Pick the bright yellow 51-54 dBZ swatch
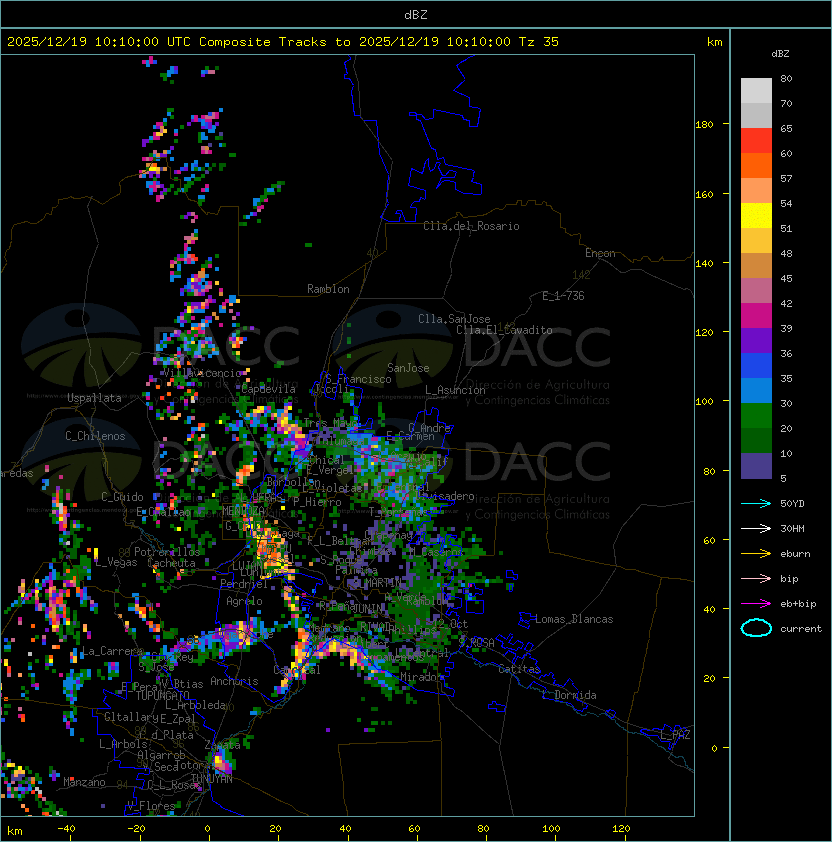 coord(756,216)
